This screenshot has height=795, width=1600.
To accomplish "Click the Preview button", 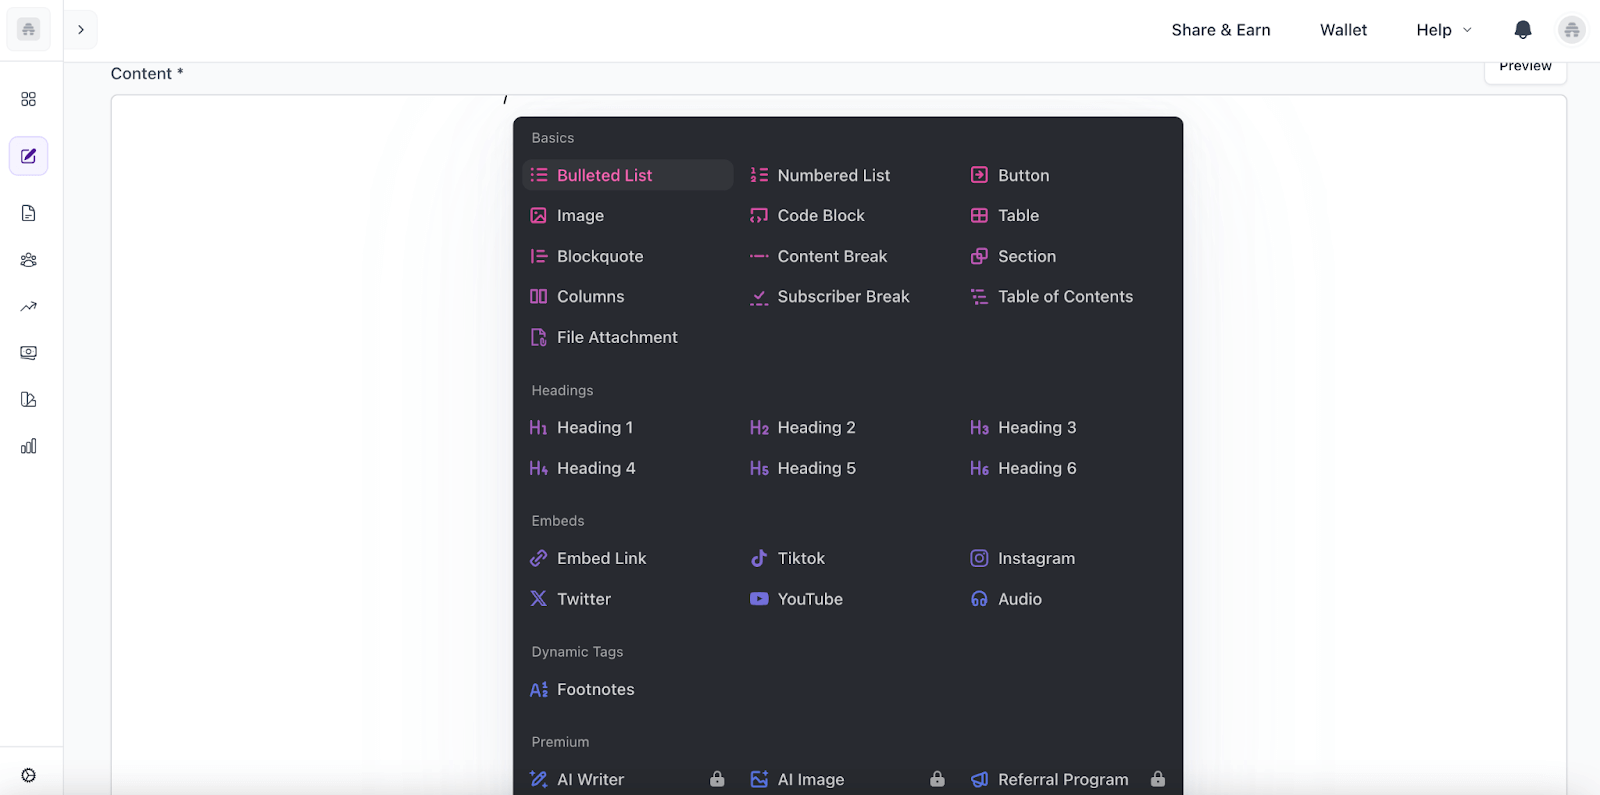I will pyautogui.click(x=1525, y=69).
